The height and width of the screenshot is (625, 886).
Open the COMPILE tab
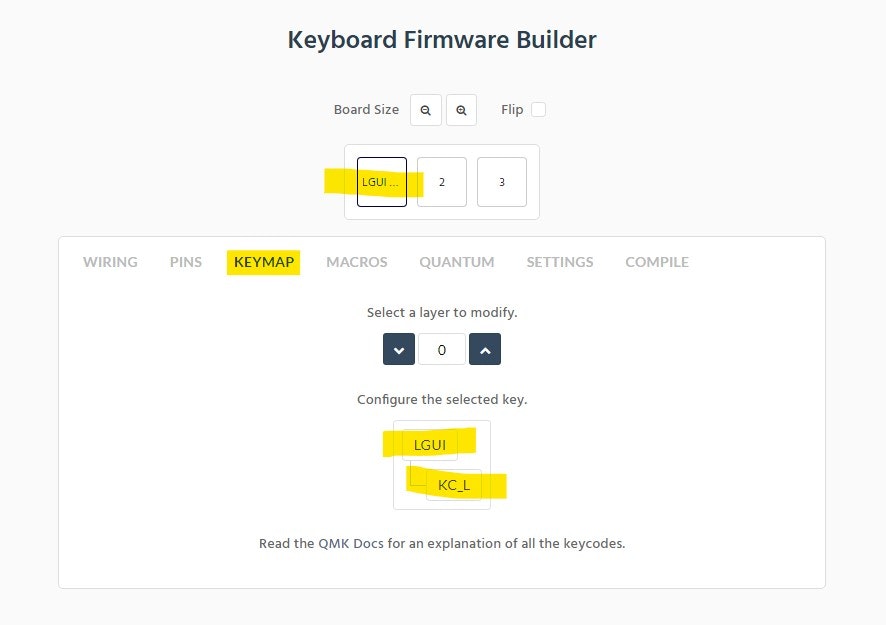click(x=657, y=262)
